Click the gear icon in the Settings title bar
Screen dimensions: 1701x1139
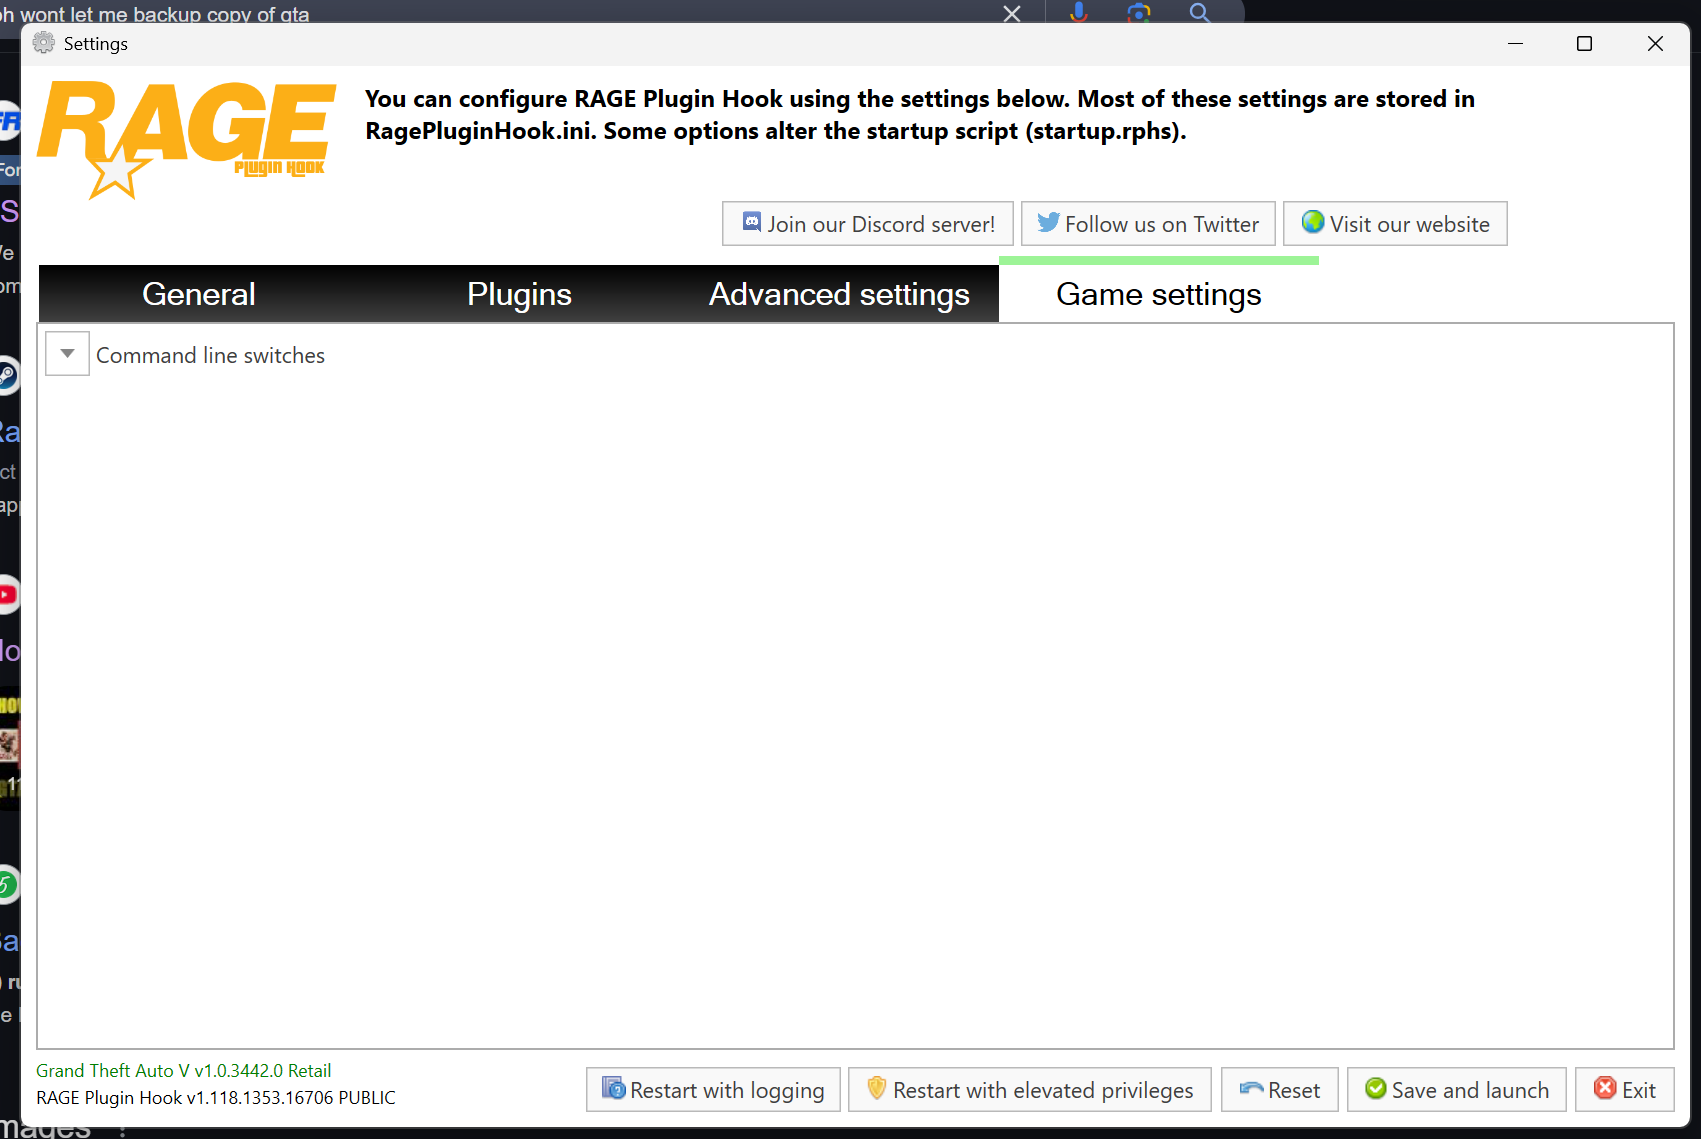pyautogui.click(x=44, y=43)
